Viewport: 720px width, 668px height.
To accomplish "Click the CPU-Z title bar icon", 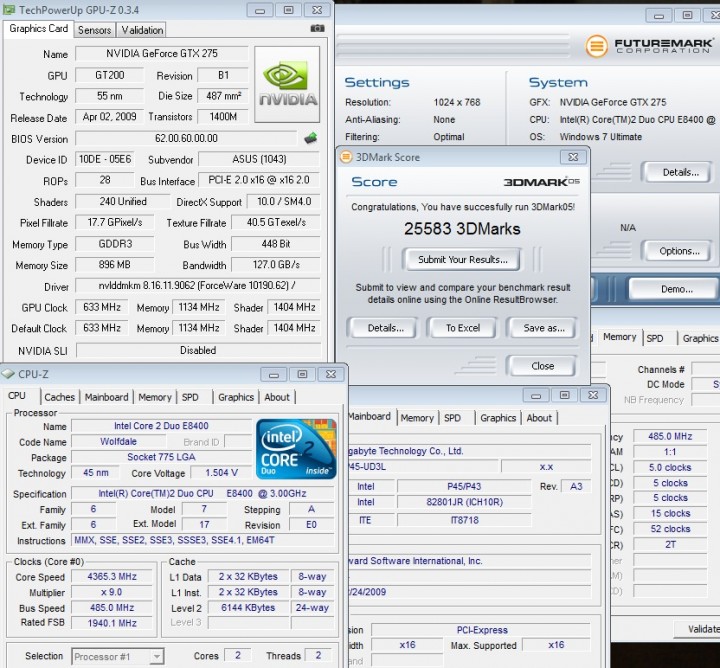I will (8, 374).
